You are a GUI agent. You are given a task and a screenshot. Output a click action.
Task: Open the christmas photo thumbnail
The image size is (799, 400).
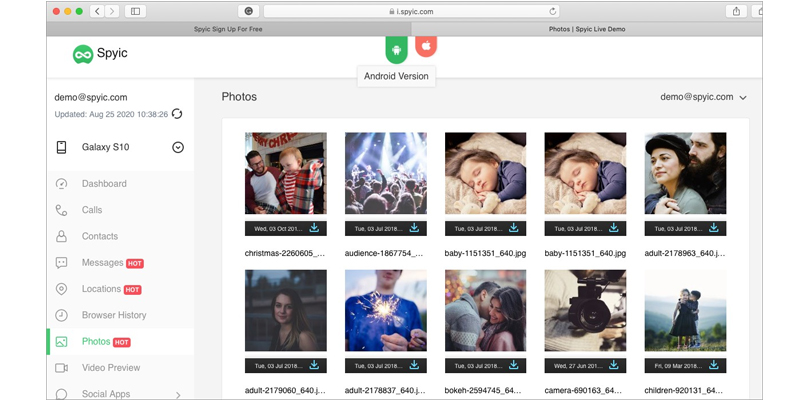[285, 173]
